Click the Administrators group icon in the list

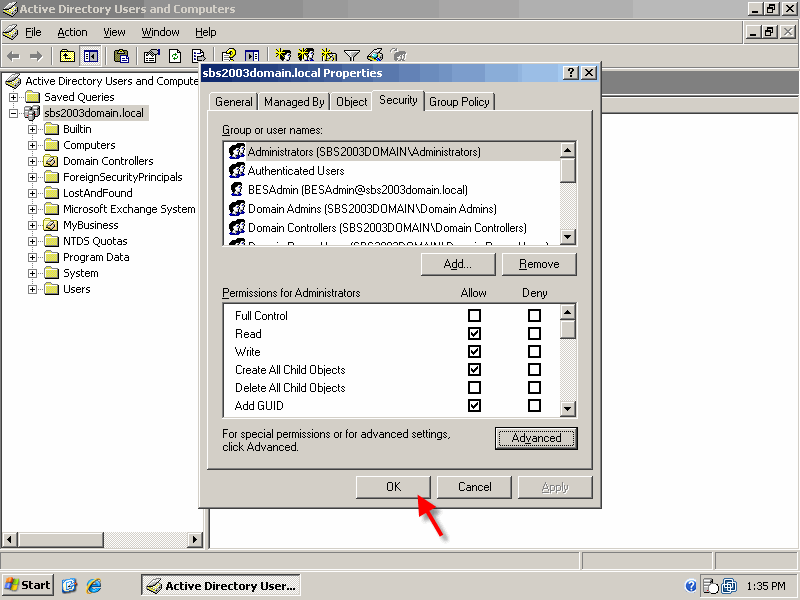click(x=237, y=152)
